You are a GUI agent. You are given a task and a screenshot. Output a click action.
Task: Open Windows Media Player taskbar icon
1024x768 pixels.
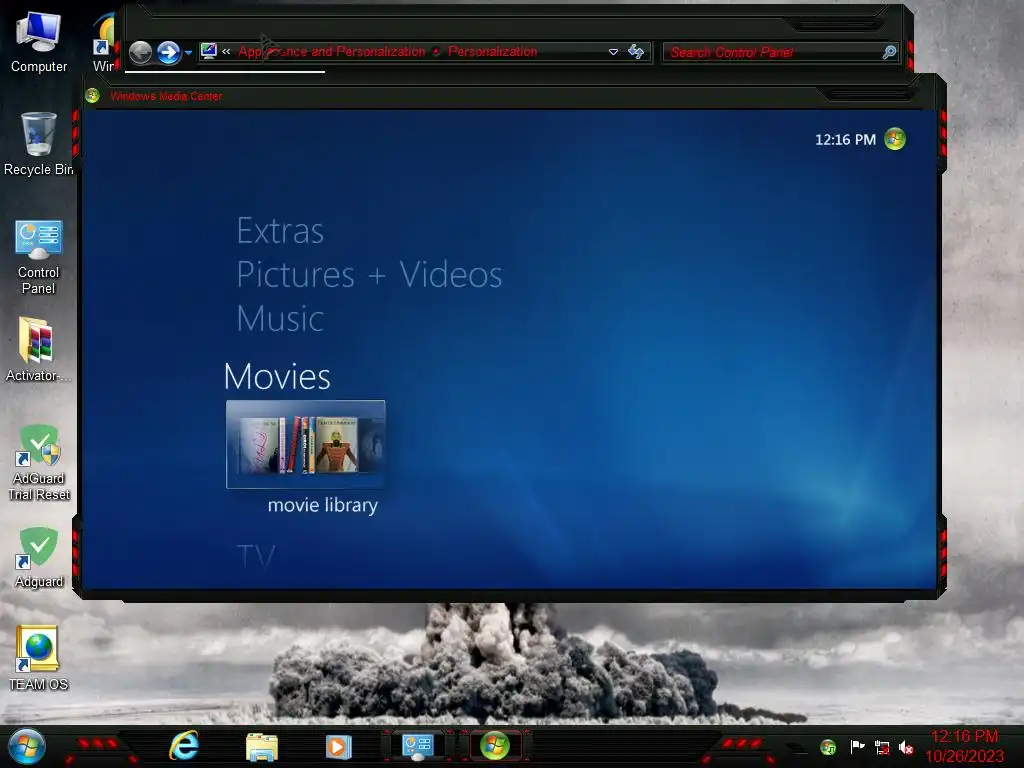pyautogui.click(x=339, y=746)
